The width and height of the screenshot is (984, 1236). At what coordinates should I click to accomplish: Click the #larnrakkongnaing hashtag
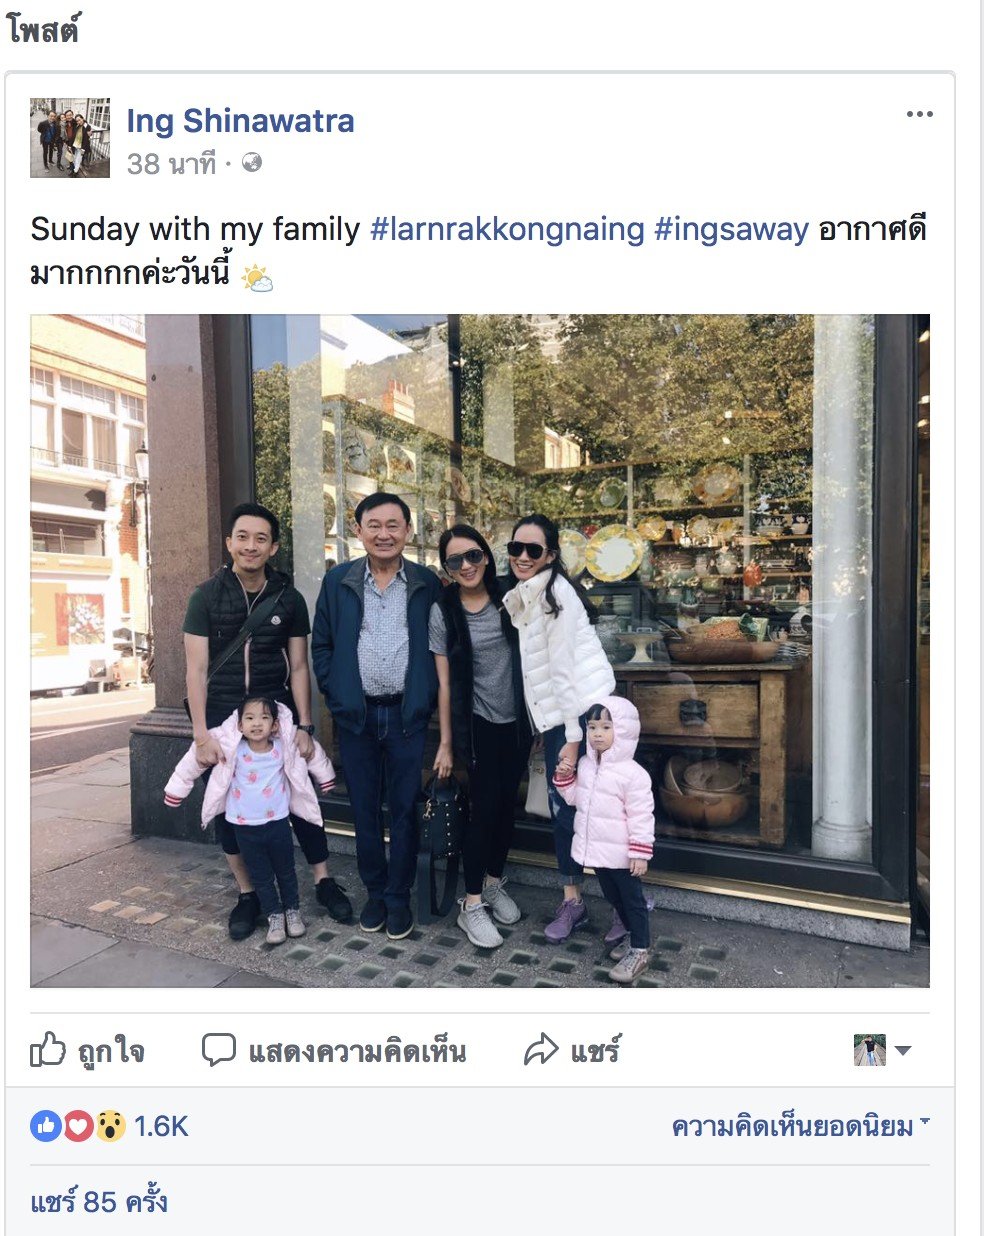tap(507, 229)
